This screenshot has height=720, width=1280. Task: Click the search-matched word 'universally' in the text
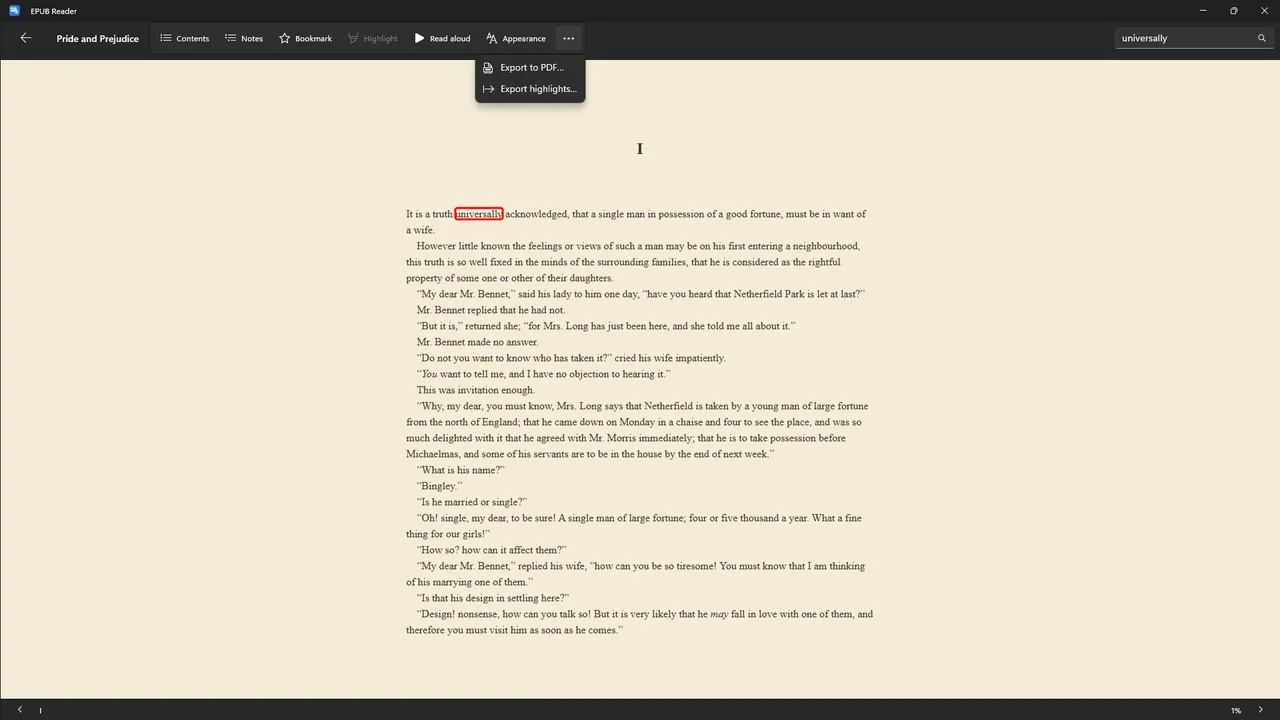point(479,214)
